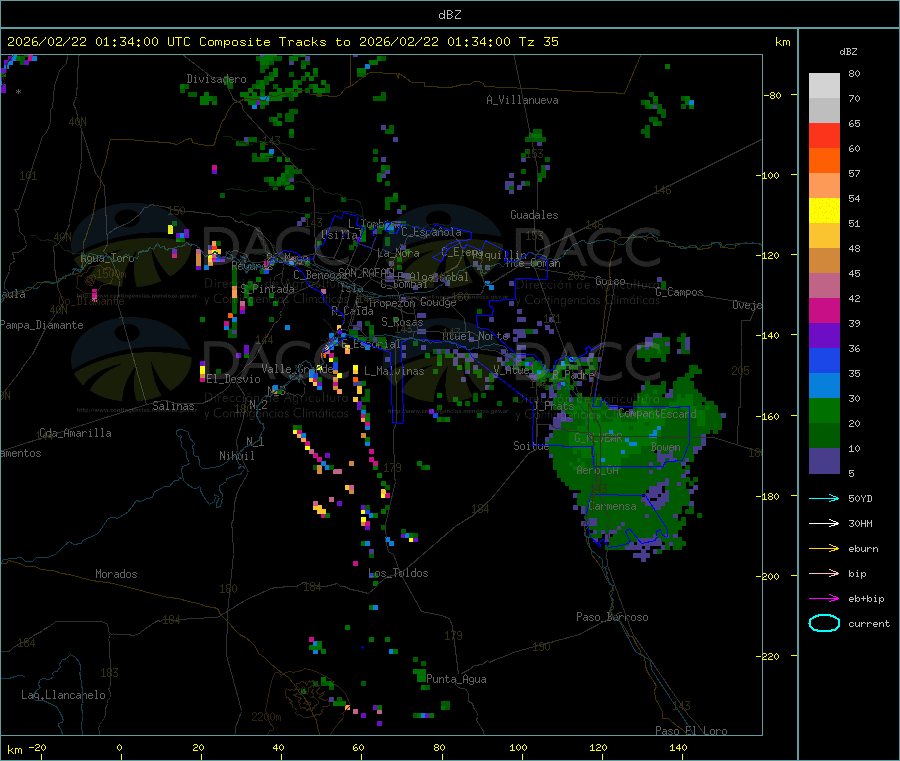
Task: Select the violet purple swatch in the dBZ scale
Action: coord(824,336)
